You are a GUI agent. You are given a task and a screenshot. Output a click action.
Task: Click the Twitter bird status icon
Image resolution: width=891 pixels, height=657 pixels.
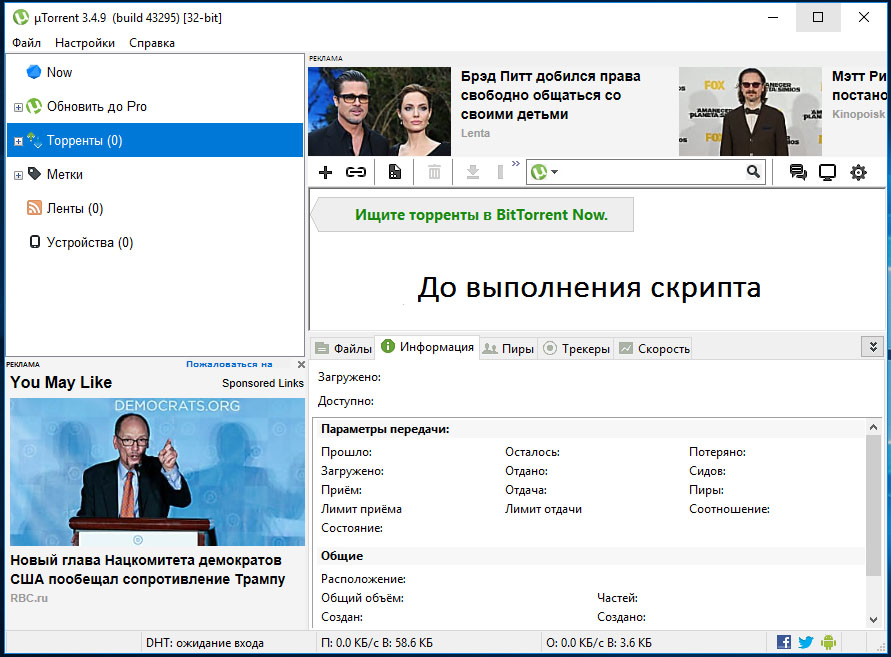tap(806, 642)
